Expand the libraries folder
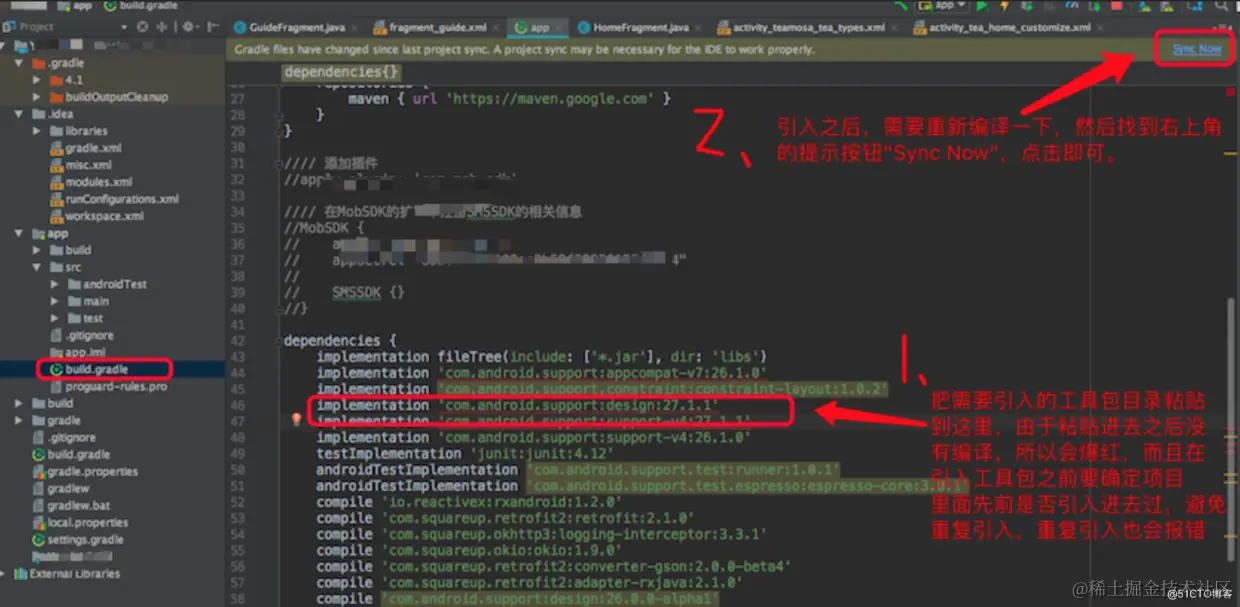 tap(37, 131)
